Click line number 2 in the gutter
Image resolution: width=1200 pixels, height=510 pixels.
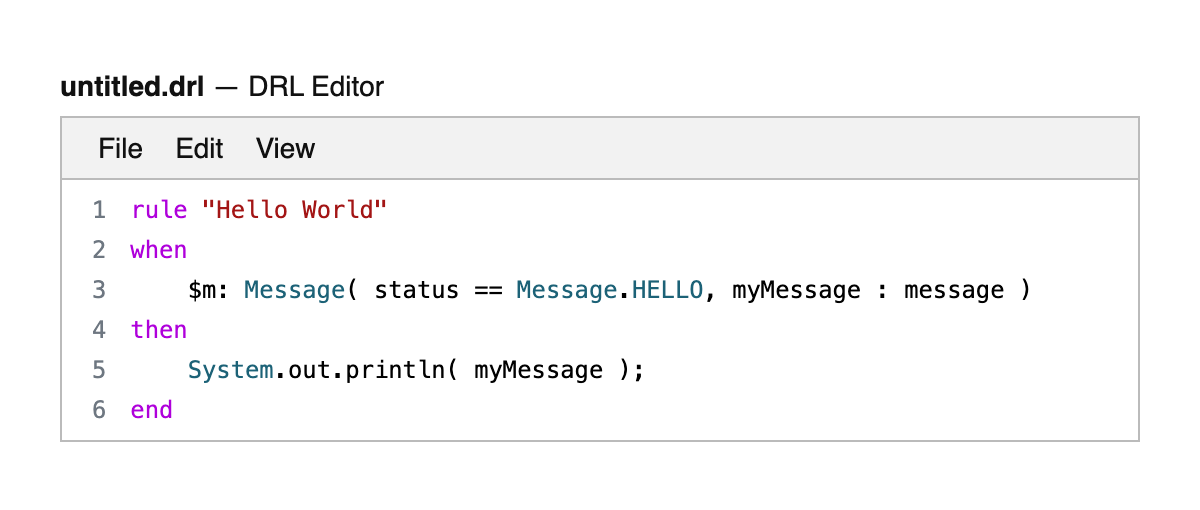98,250
